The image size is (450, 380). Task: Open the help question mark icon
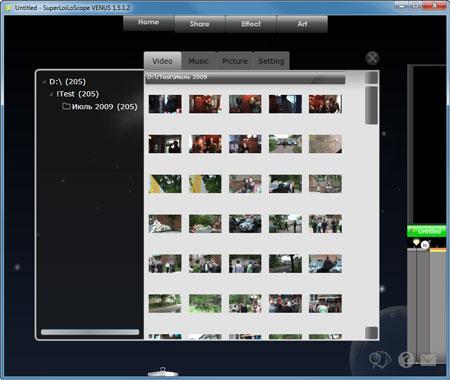[406, 360]
